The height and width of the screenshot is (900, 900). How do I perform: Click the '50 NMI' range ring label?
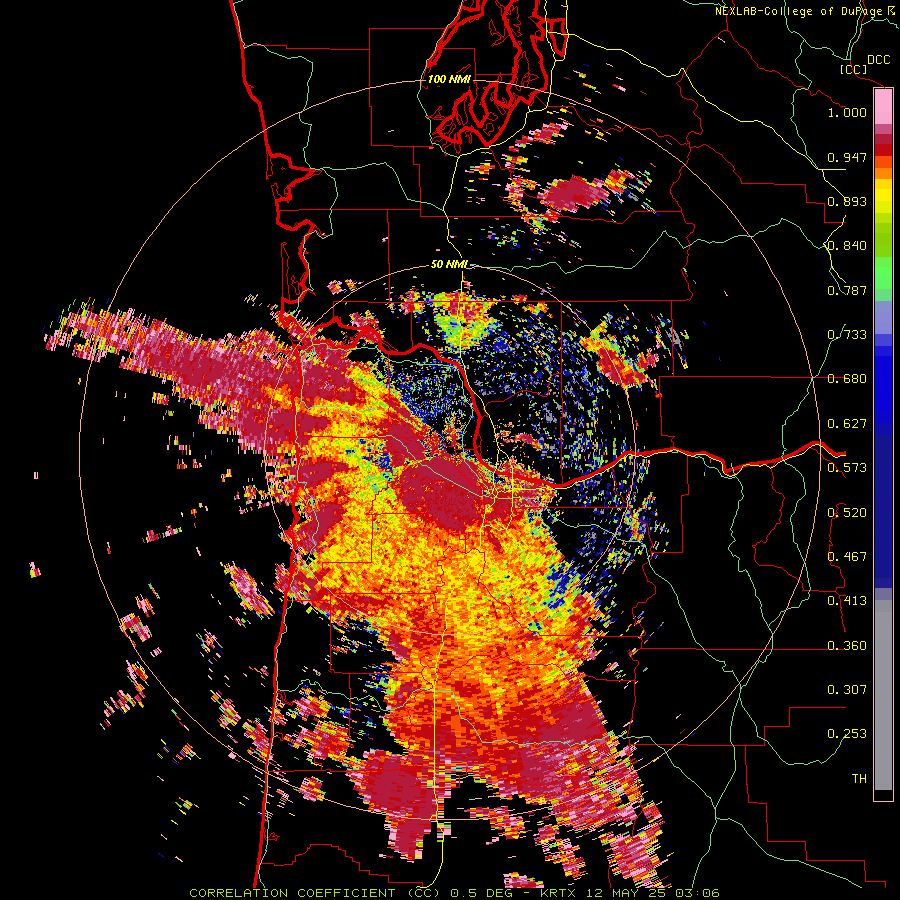pos(449,264)
